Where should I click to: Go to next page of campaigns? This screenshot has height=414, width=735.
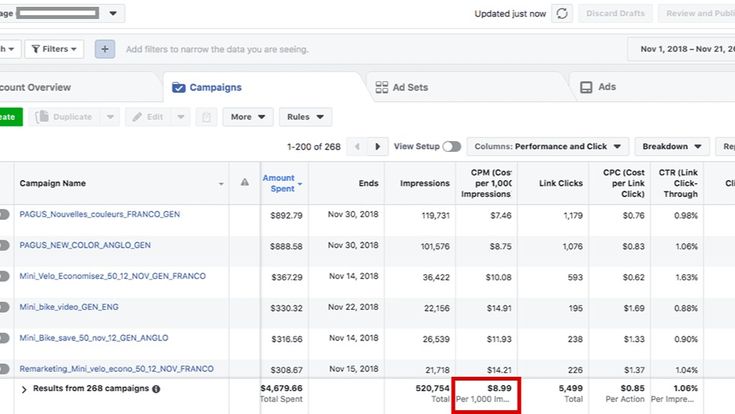378,146
